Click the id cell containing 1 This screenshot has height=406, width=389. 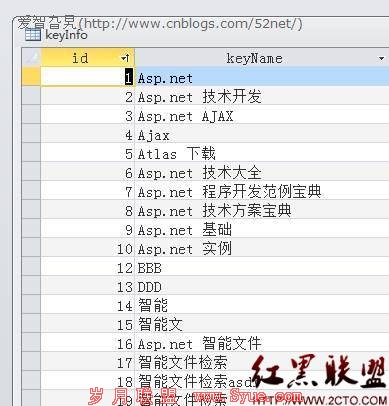[88, 77]
